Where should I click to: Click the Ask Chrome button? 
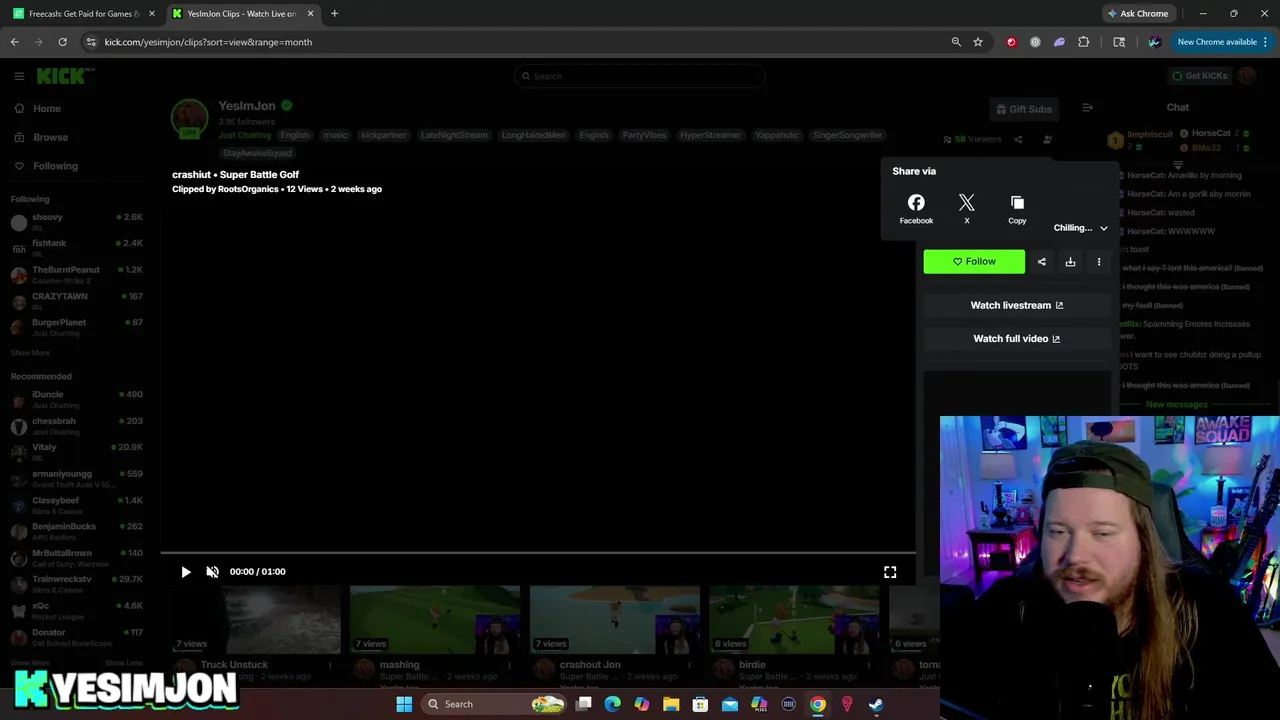pyautogui.click(x=1138, y=14)
